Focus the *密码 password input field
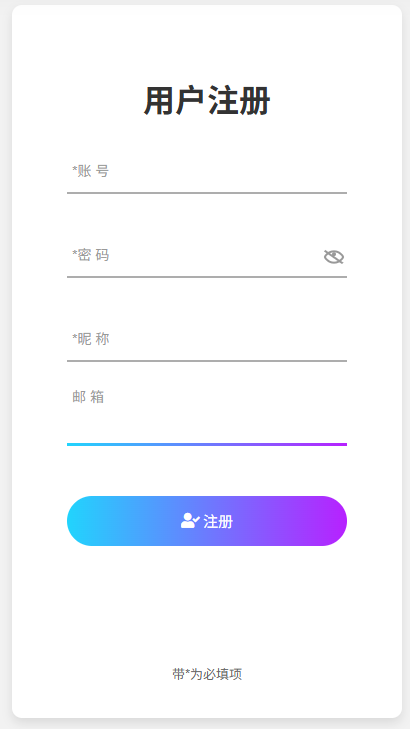410x729 pixels. [195, 255]
